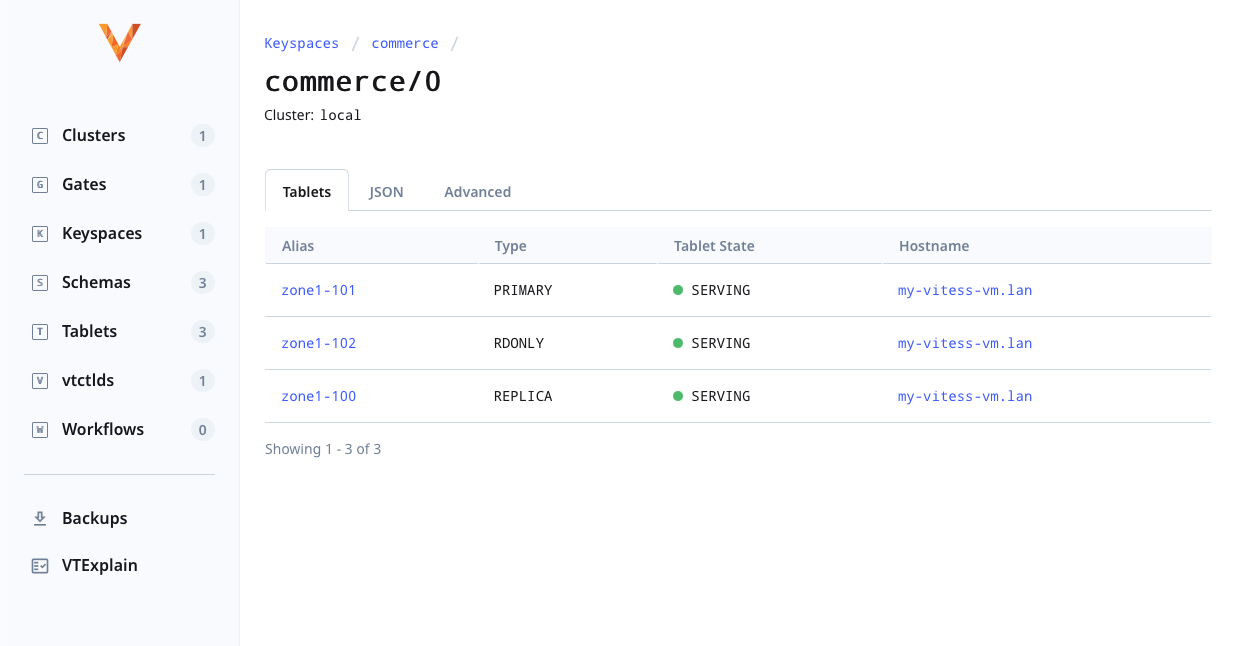Open the Advanced tab
Screen dimensions: 1236x646
click(477, 191)
